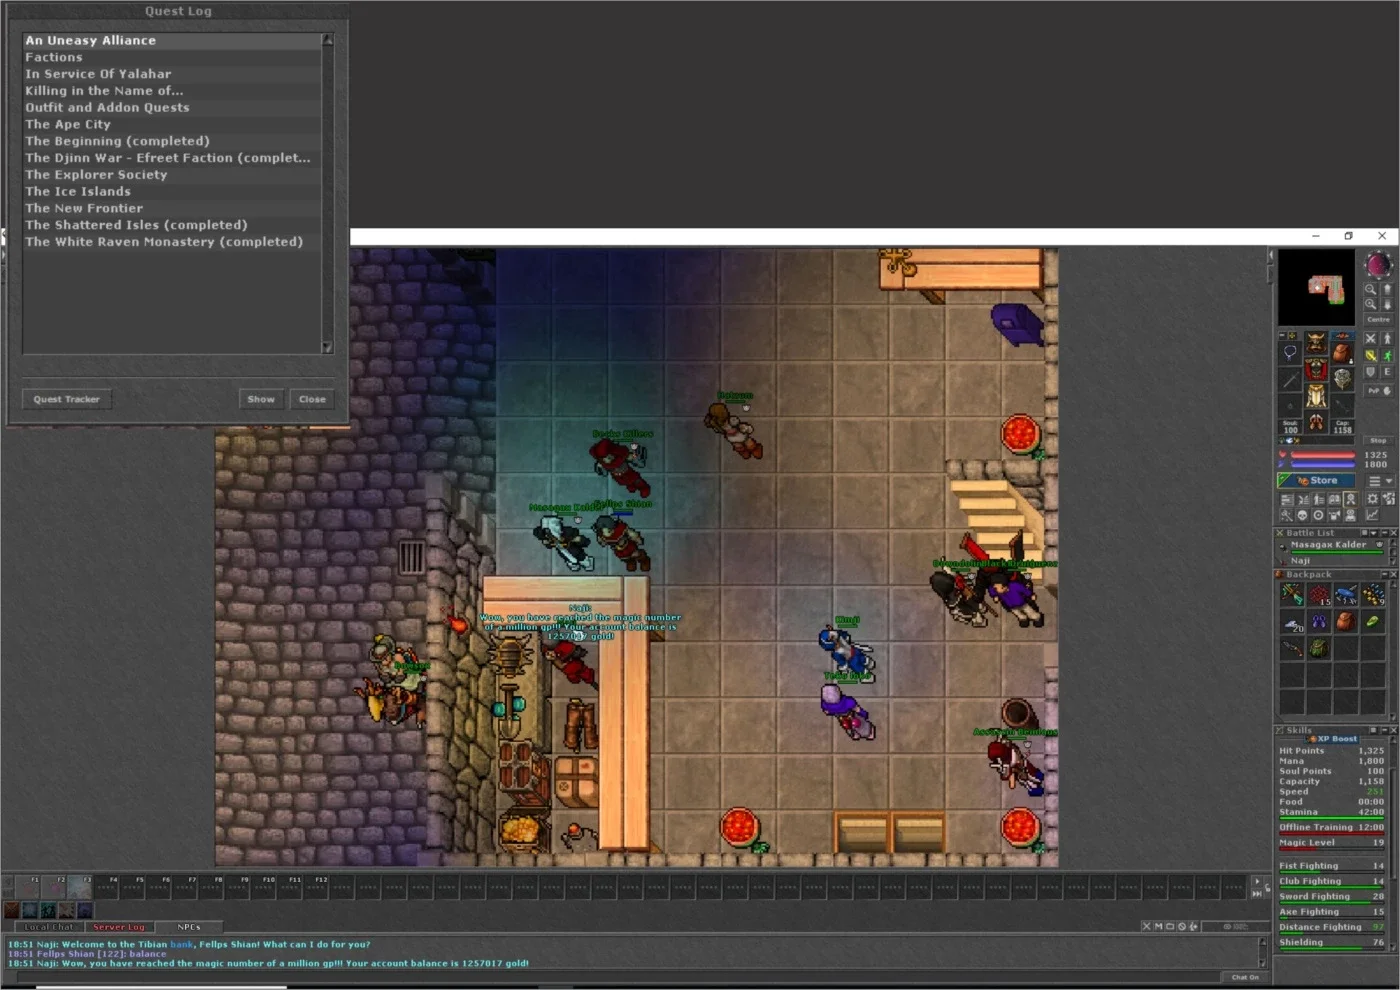Screen dimensions: 1400x990
Task: Zoom out the minimap
Action: pyautogui.click(x=1370, y=289)
